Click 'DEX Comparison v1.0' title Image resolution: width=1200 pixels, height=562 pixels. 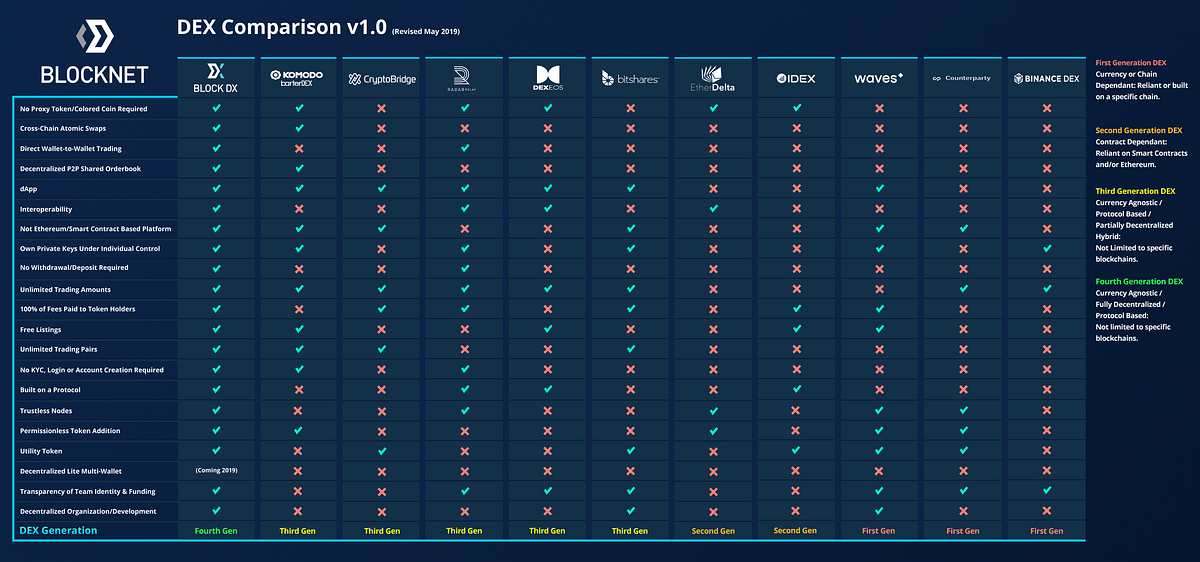click(x=281, y=28)
